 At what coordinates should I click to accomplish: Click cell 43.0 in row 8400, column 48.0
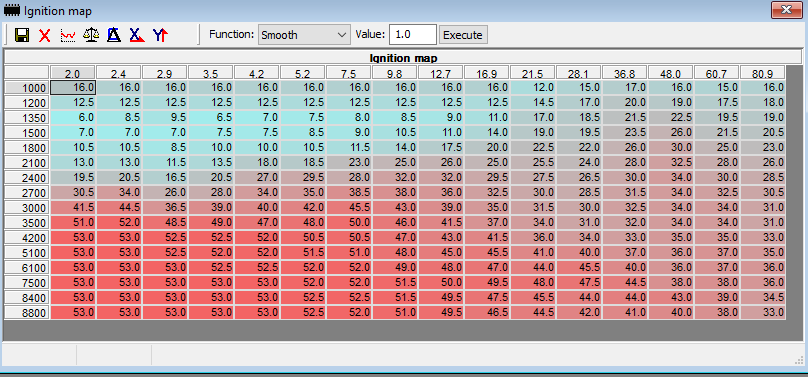point(671,298)
